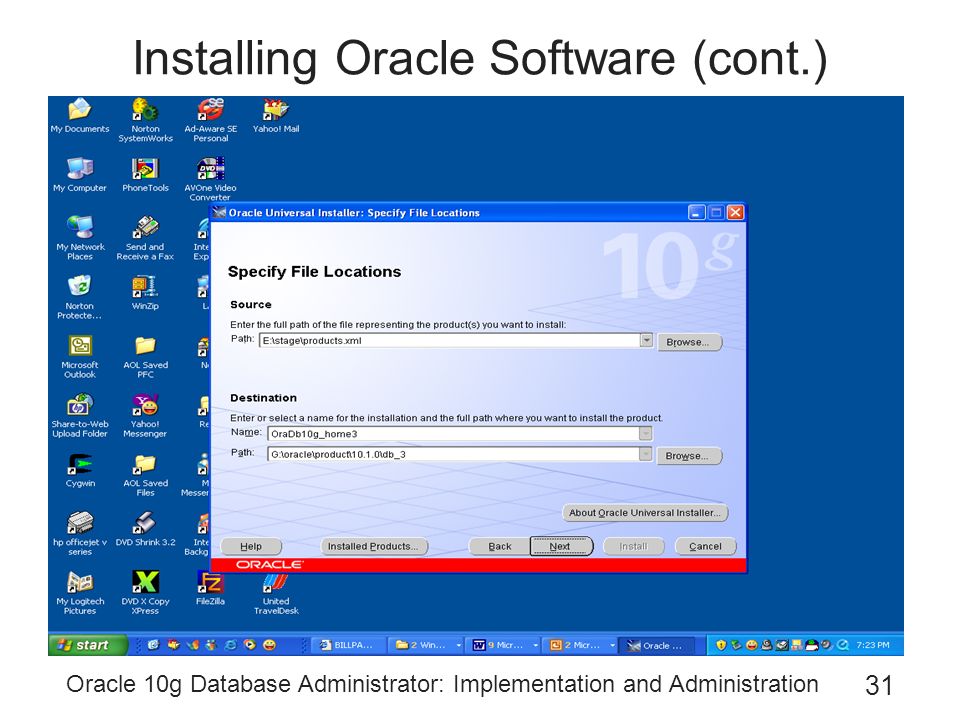
Task: Open My Logitech Pictures icon
Action: [x=80, y=593]
